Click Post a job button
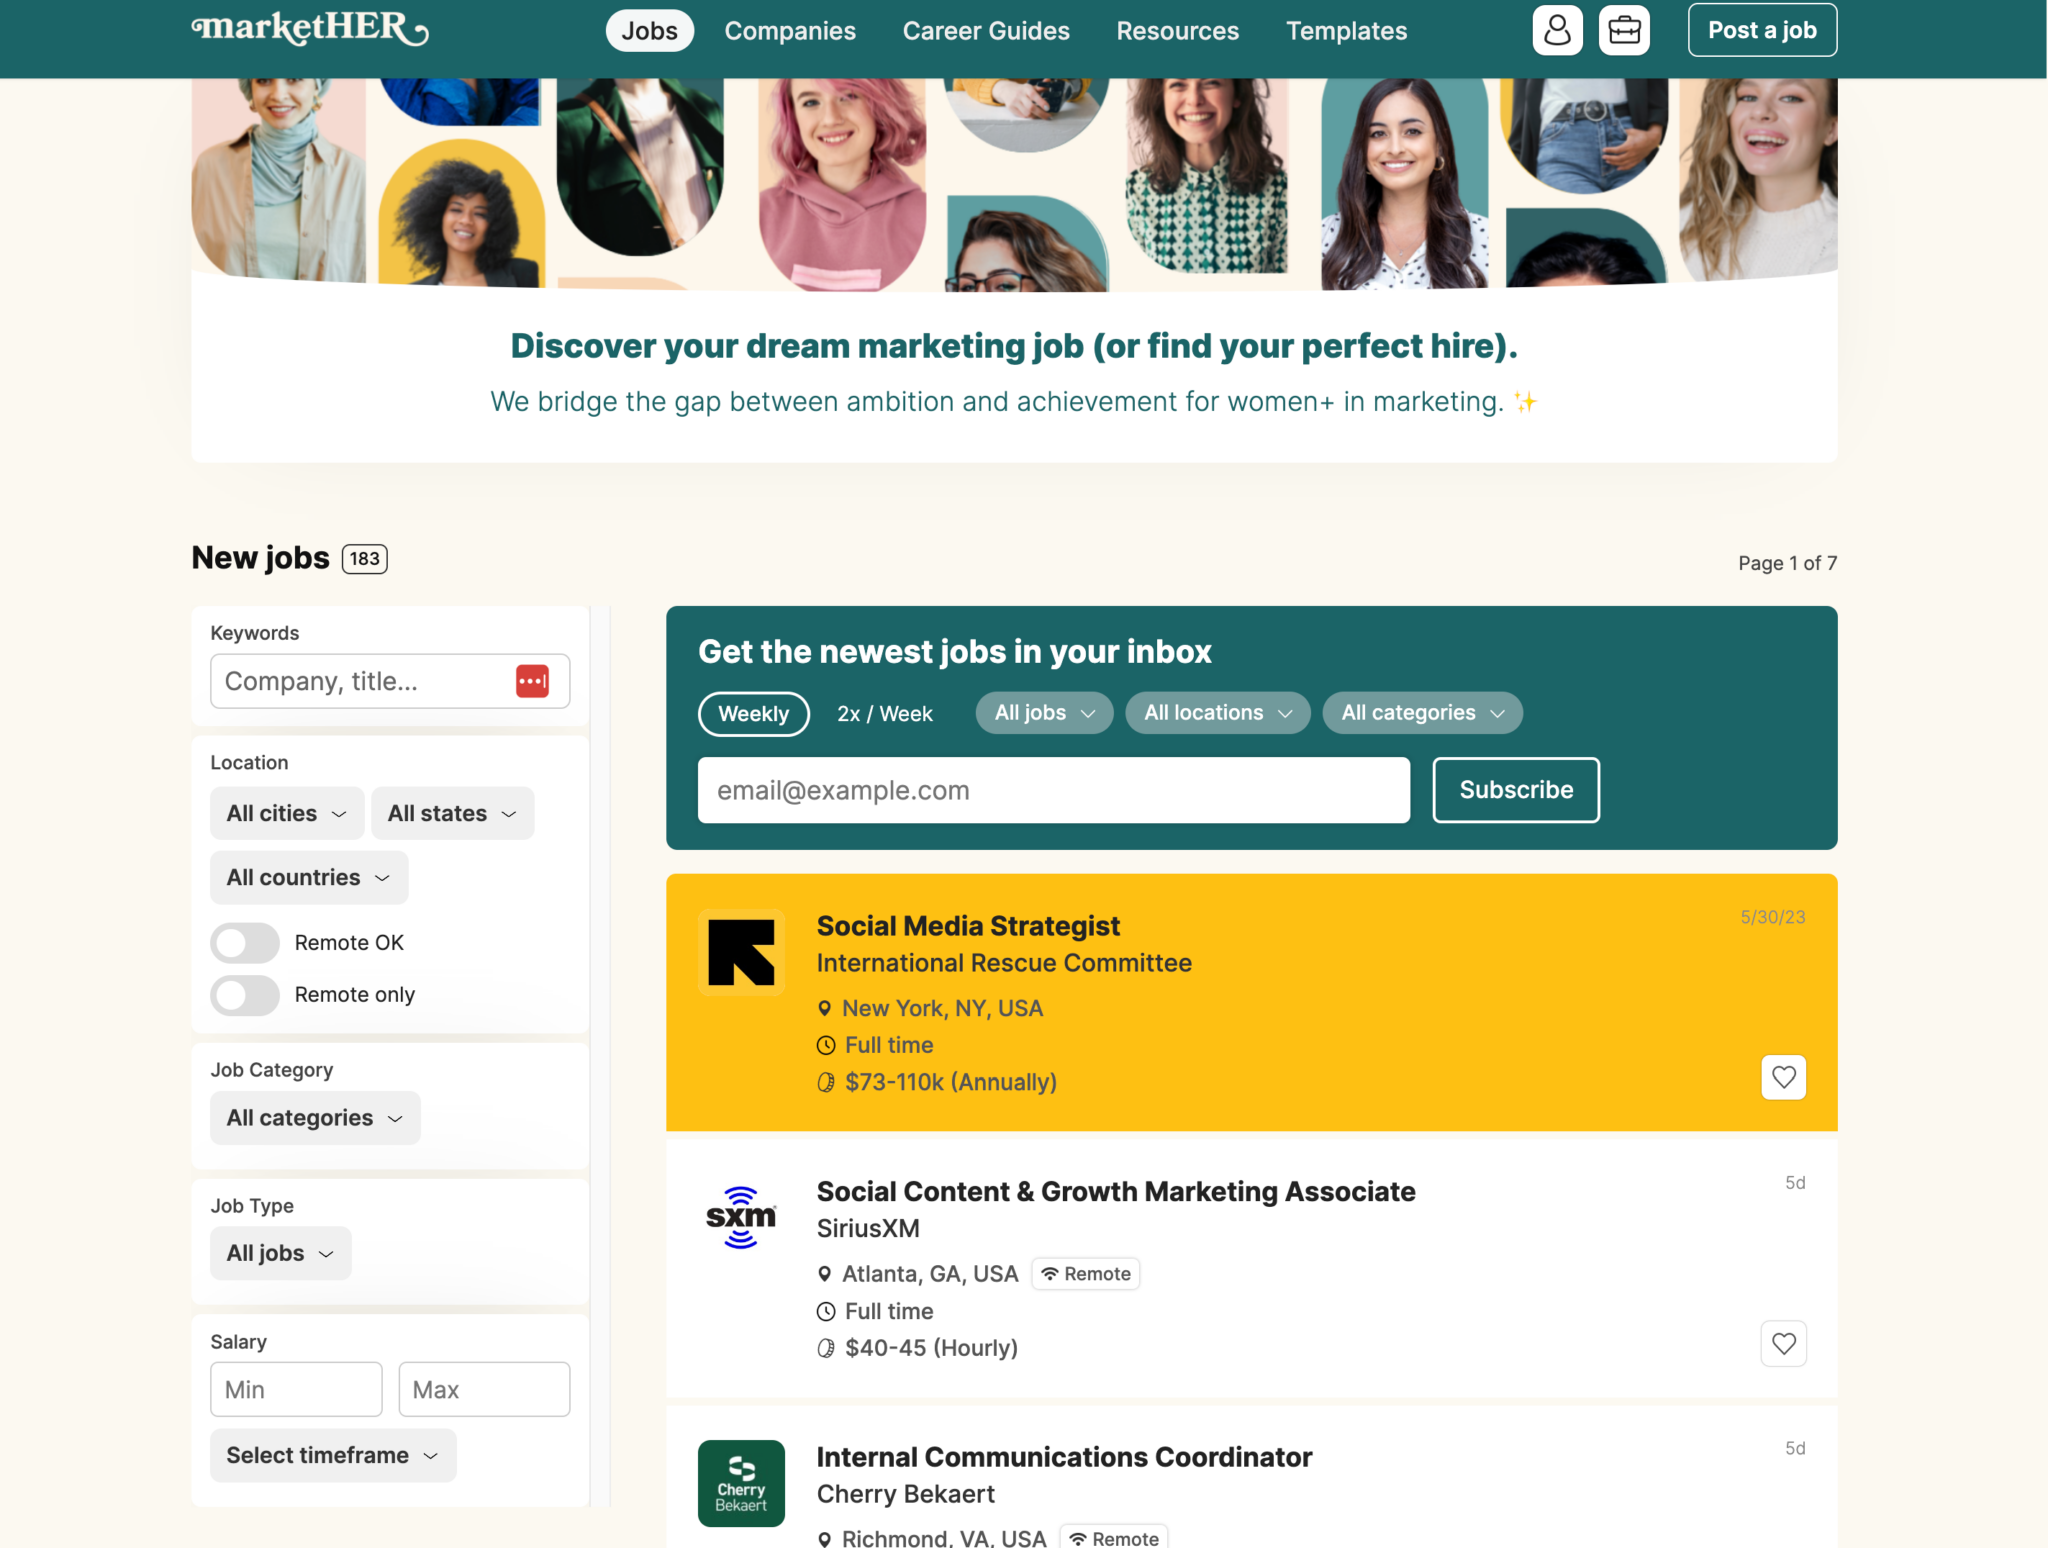This screenshot has width=2048, height=1548. [x=1762, y=30]
